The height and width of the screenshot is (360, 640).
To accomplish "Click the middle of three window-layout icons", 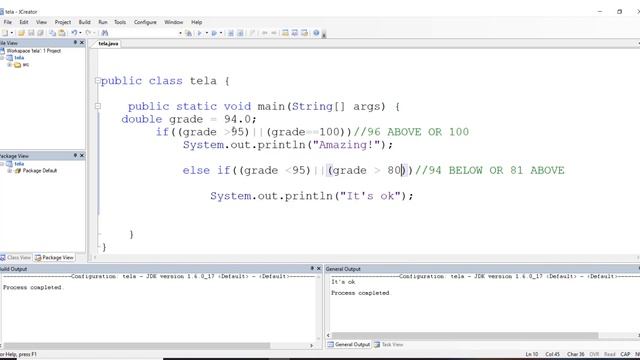I will pos(295,33).
